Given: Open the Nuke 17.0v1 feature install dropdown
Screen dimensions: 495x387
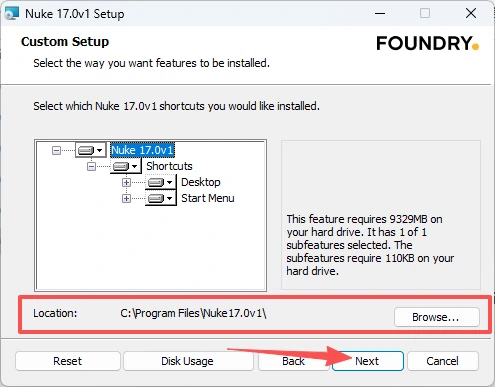Looking at the screenshot, I should click(x=90, y=150).
